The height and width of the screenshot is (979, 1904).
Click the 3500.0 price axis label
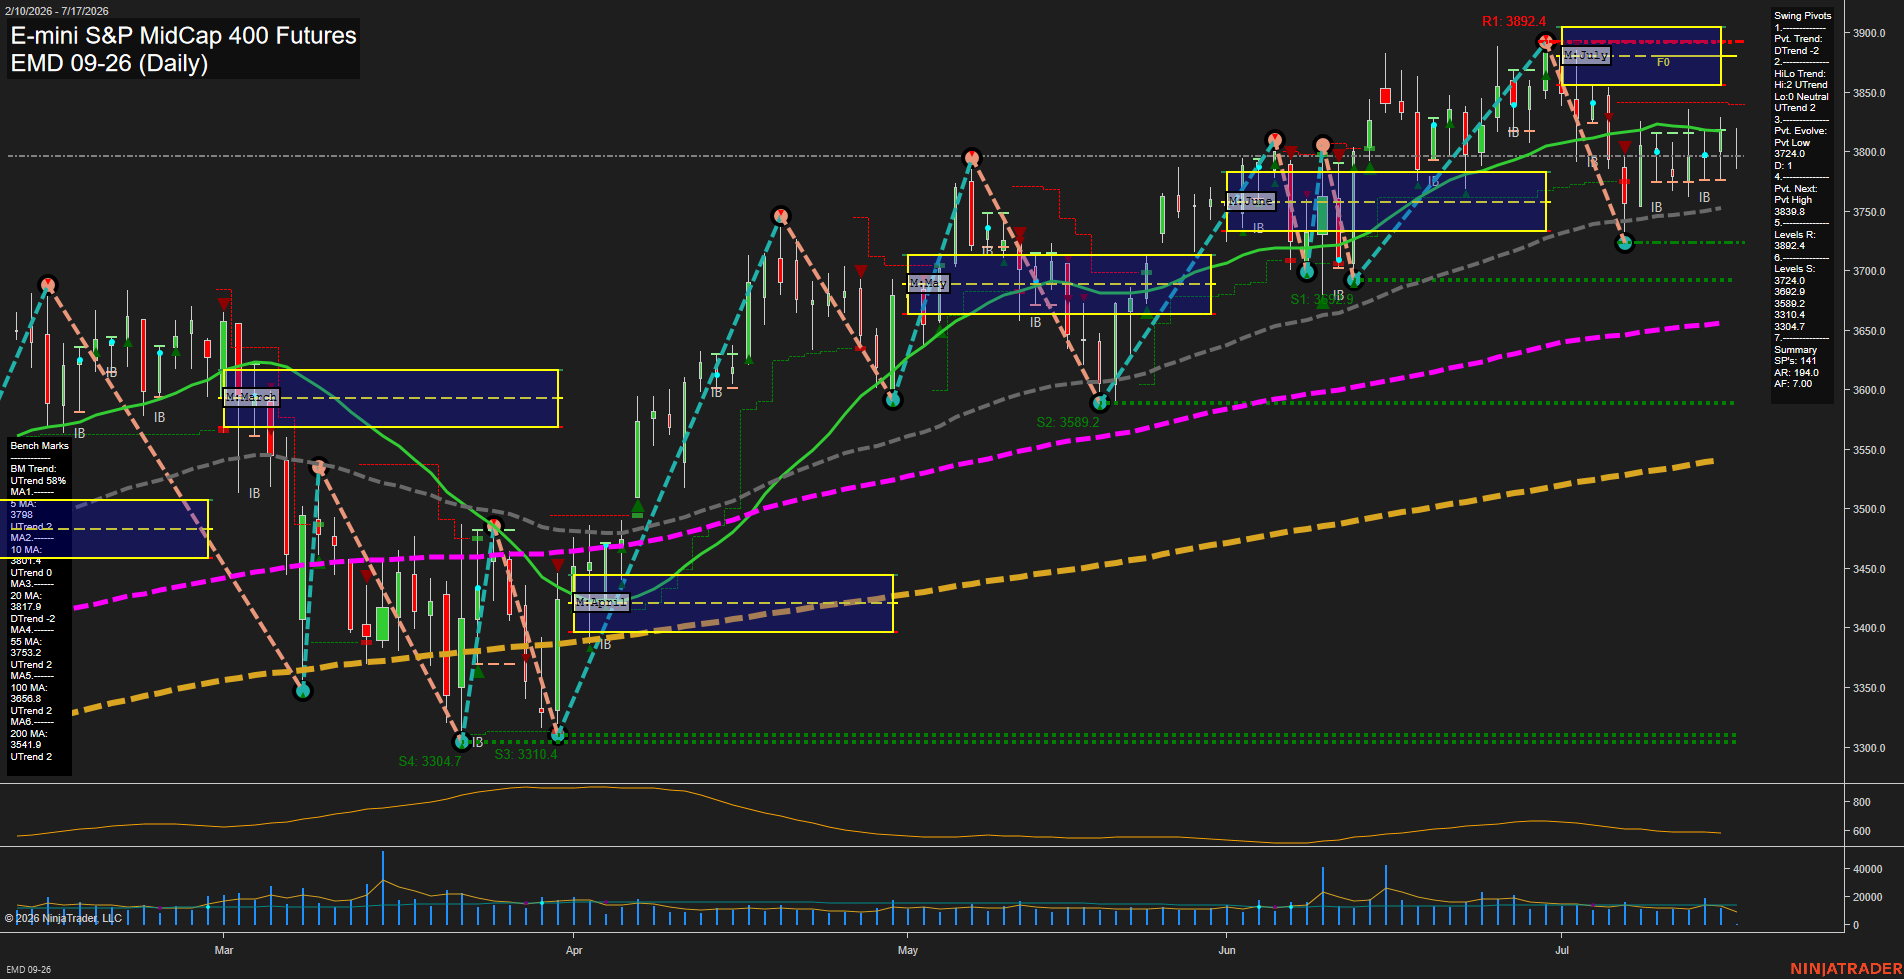tap(1869, 509)
